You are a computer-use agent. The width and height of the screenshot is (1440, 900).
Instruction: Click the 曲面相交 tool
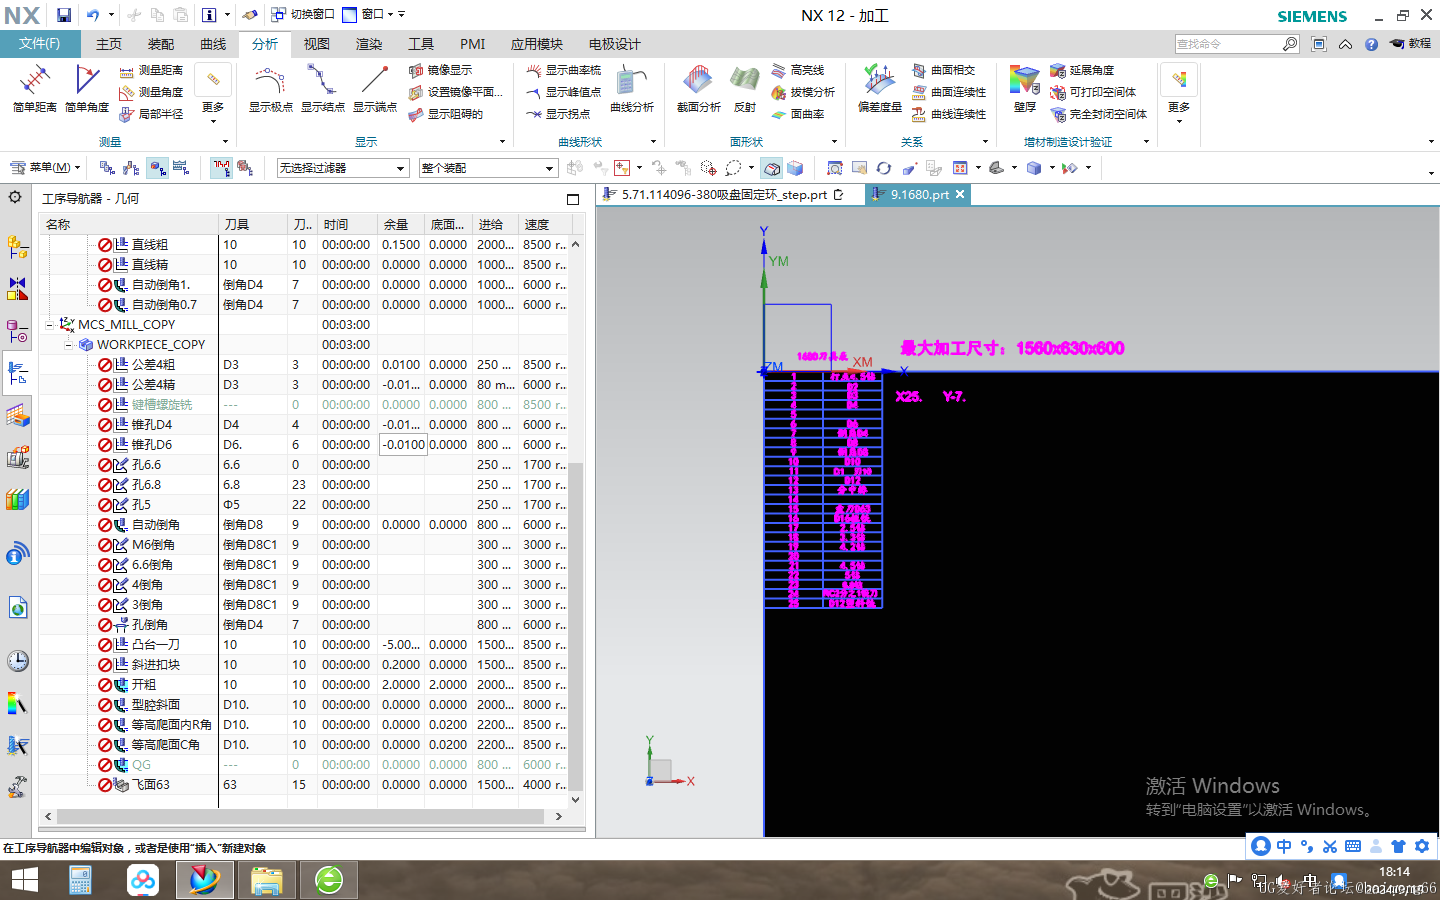[943, 70]
